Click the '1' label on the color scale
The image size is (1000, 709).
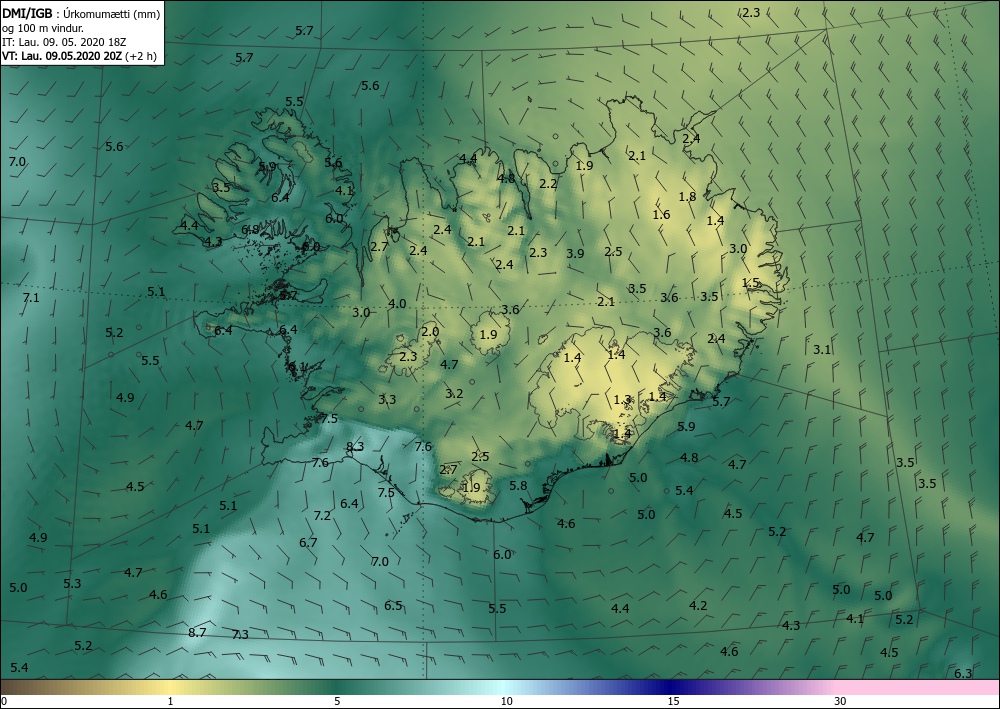(170, 702)
